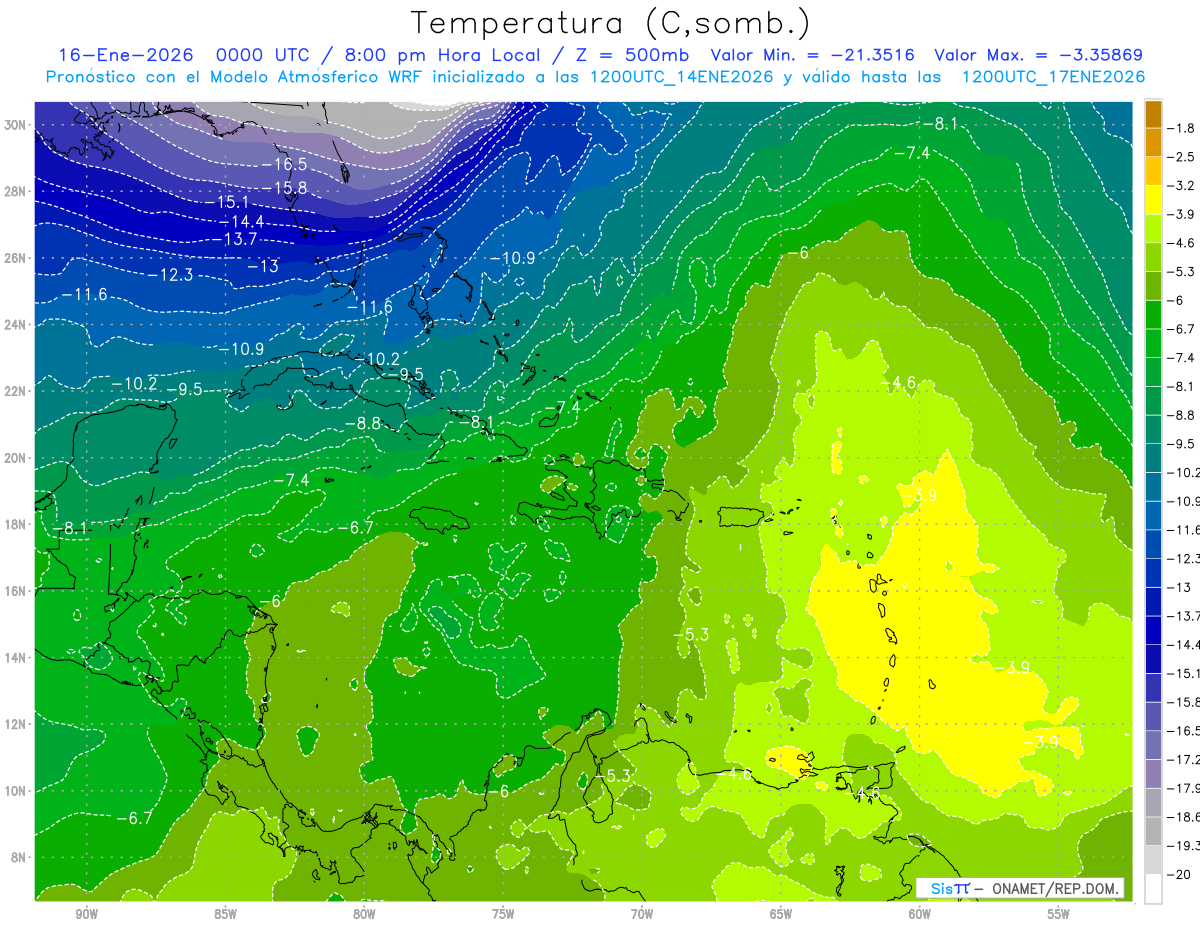Click the 'SisTT - ONAMET/REP.DOM.' credit box
The width and height of the screenshot is (1200, 927).
pos(1020,888)
